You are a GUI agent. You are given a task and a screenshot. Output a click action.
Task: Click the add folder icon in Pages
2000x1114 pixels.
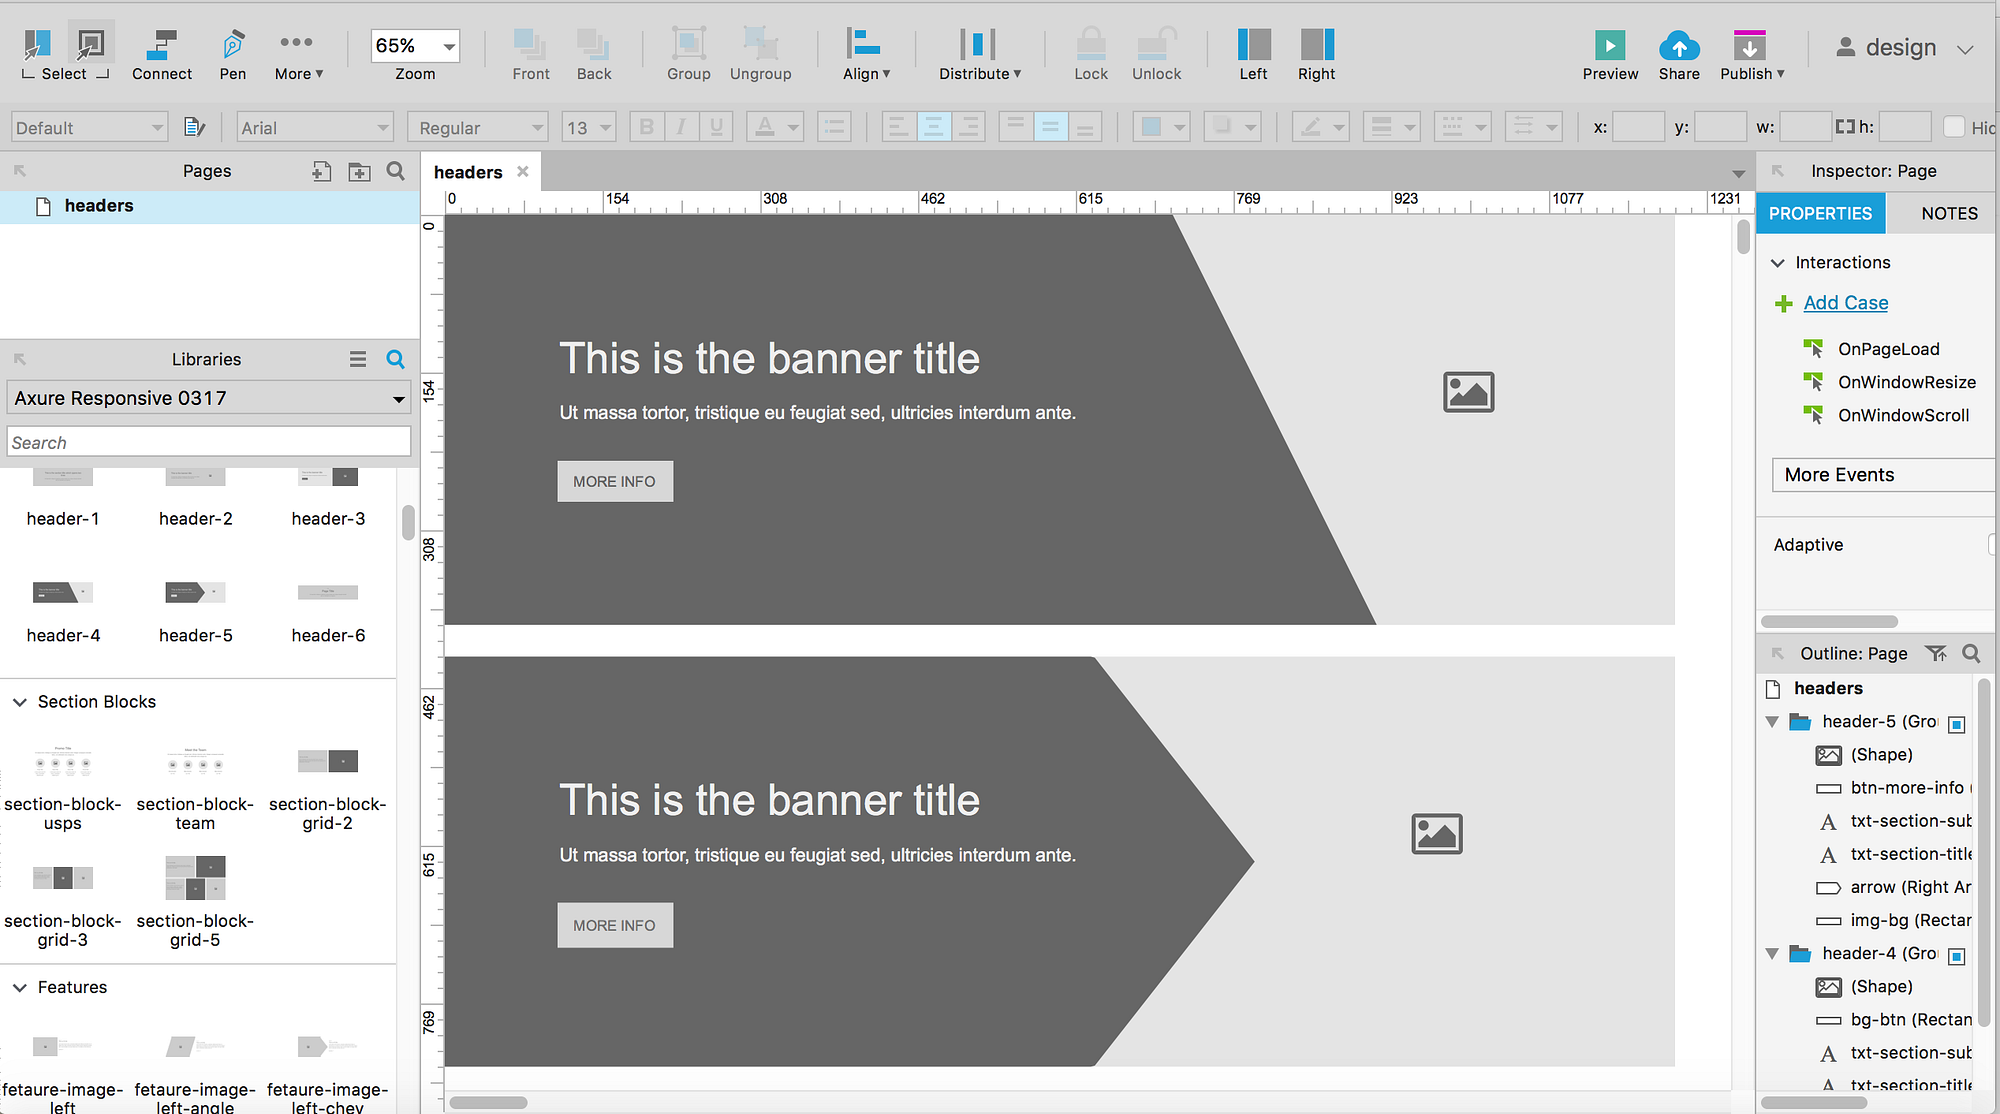pyautogui.click(x=359, y=172)
